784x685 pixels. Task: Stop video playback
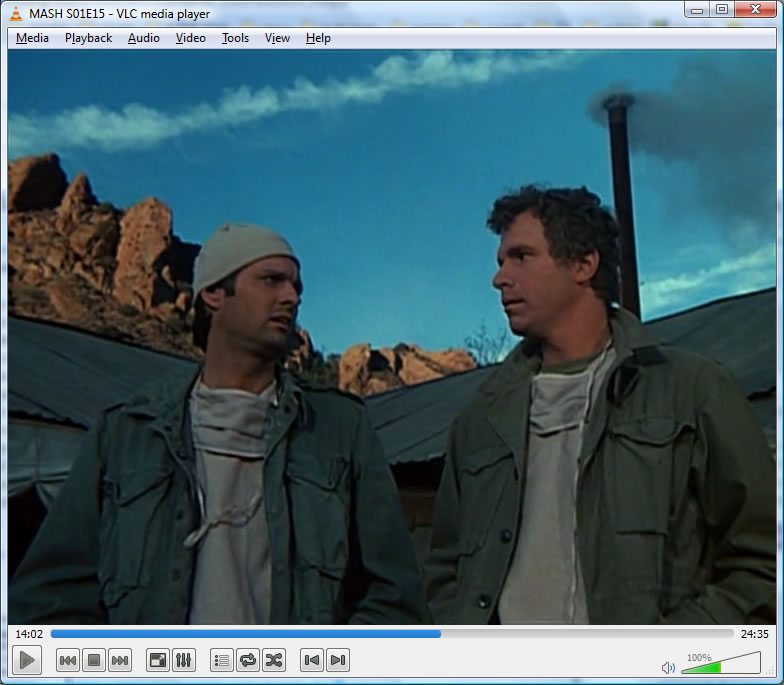pos(94,660)
